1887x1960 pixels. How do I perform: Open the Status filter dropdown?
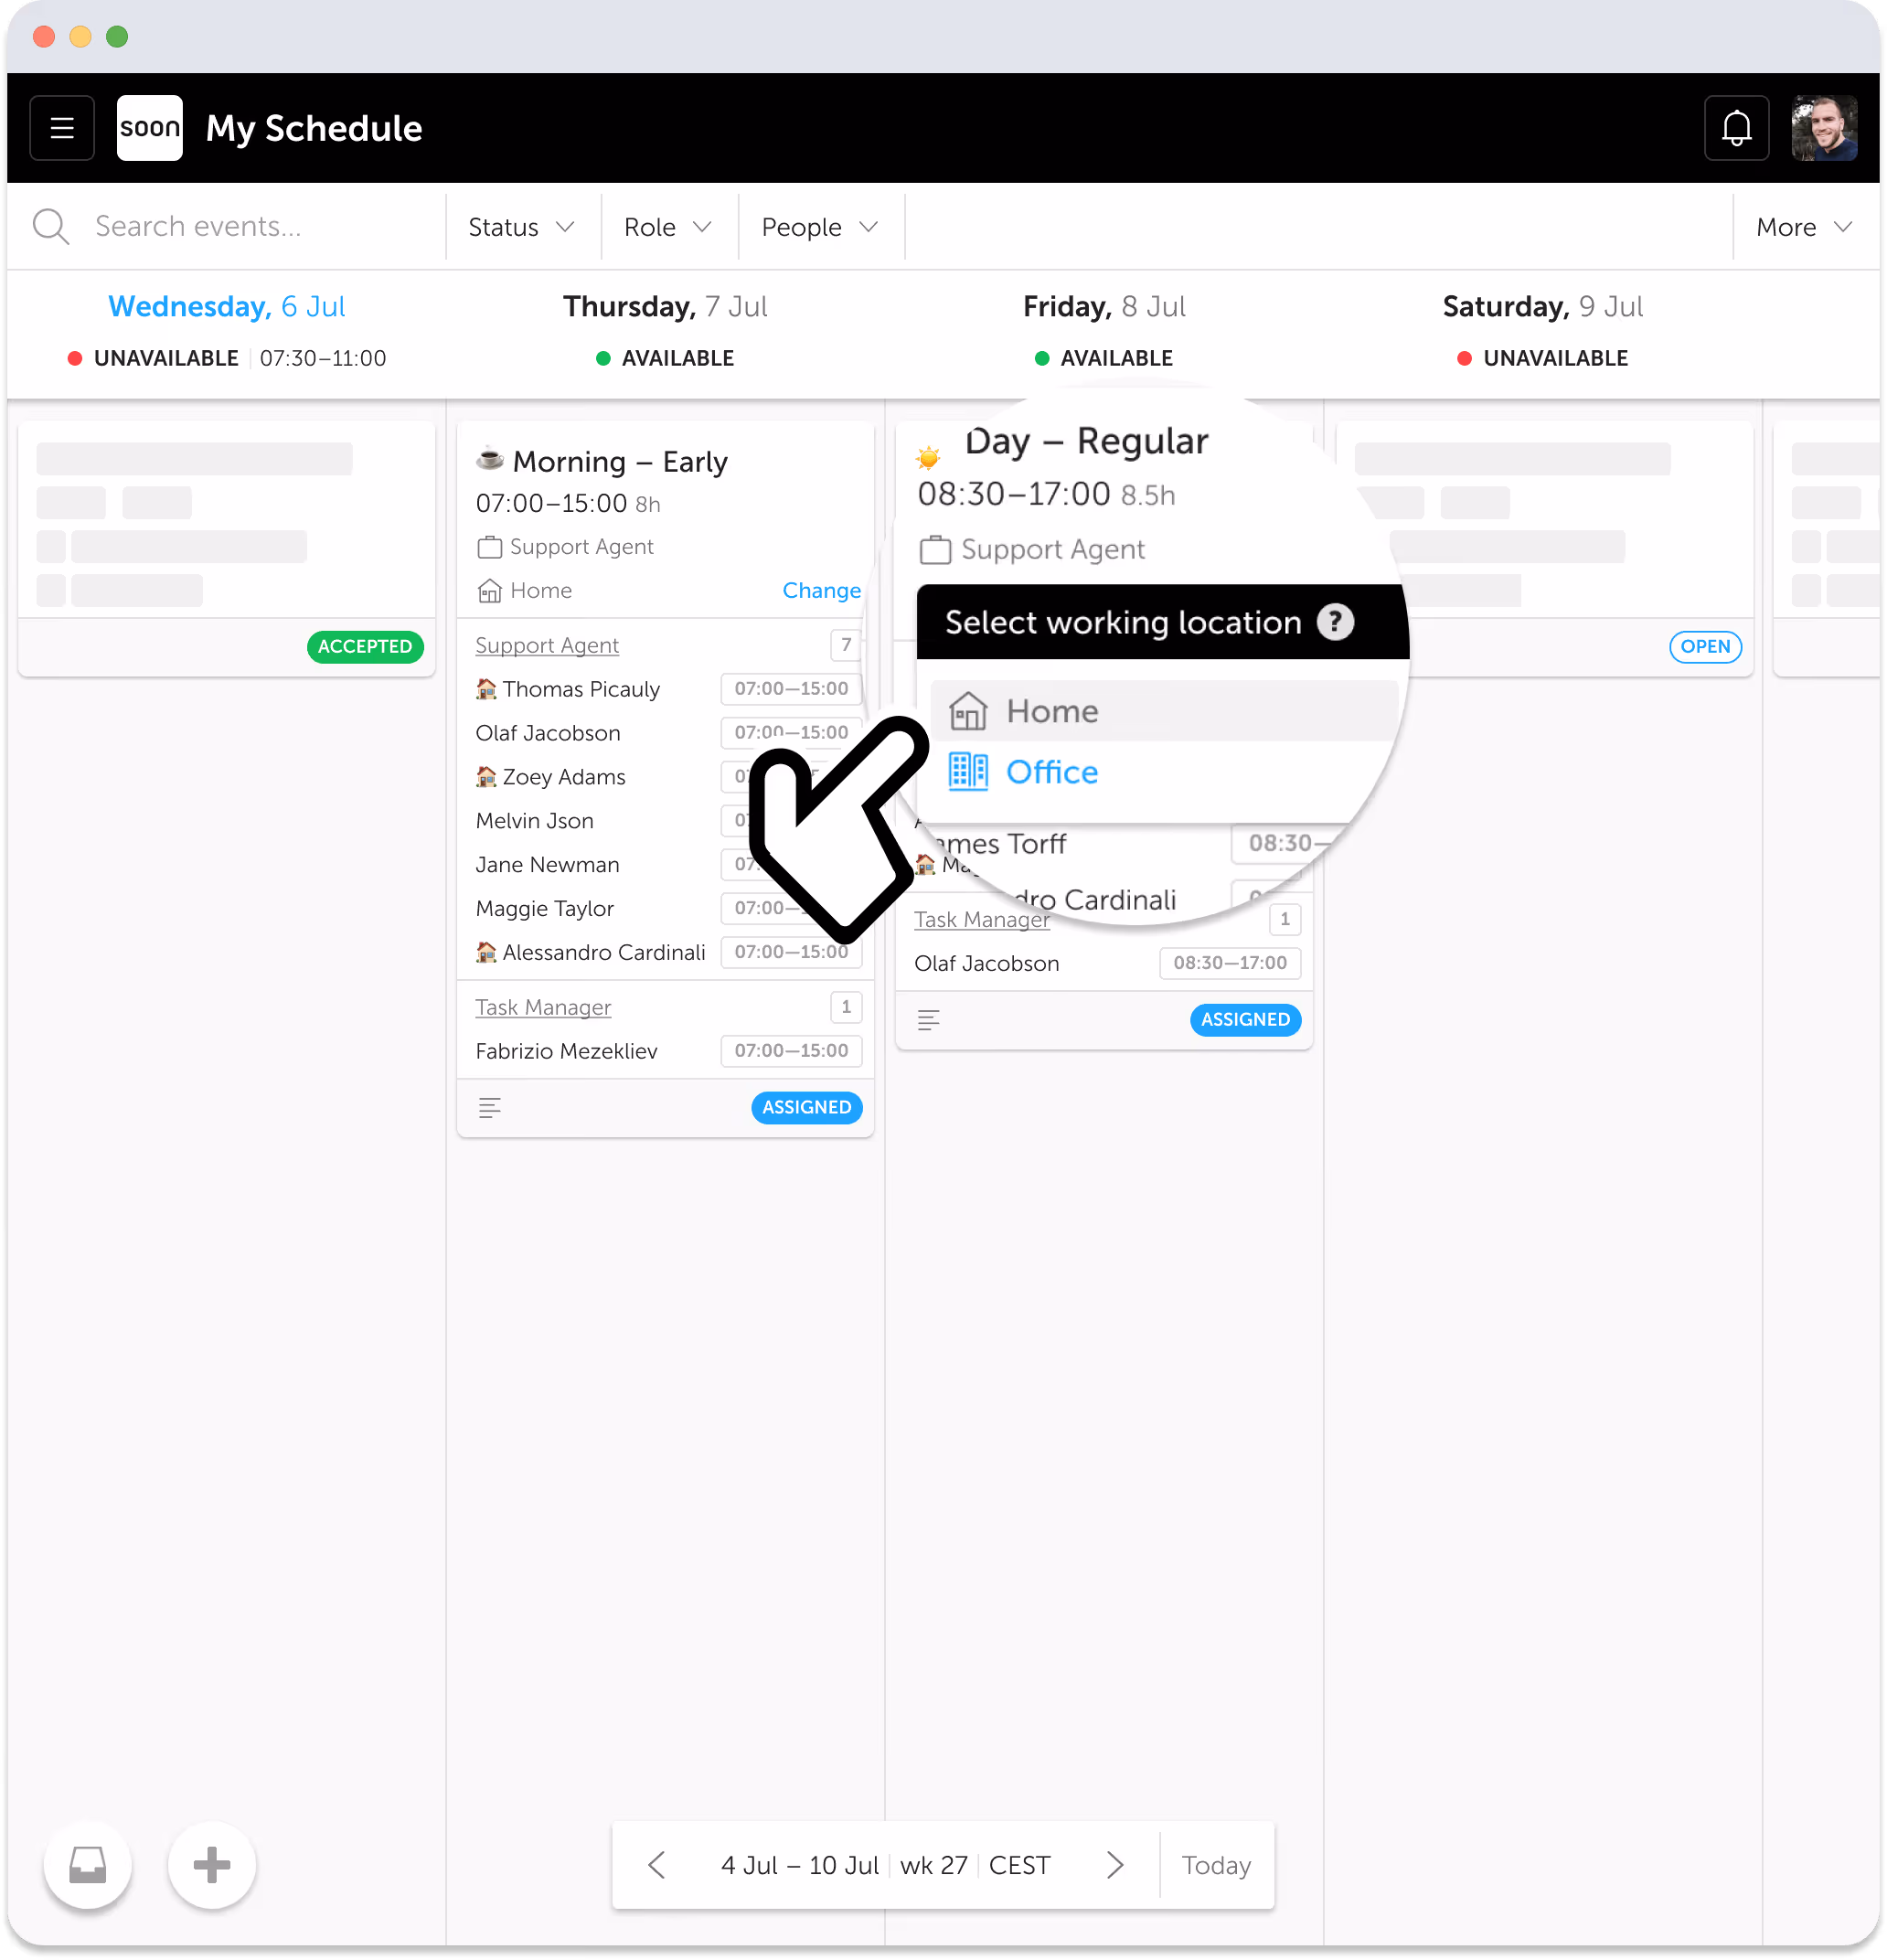pyautogui.click(x=520, y=226)
